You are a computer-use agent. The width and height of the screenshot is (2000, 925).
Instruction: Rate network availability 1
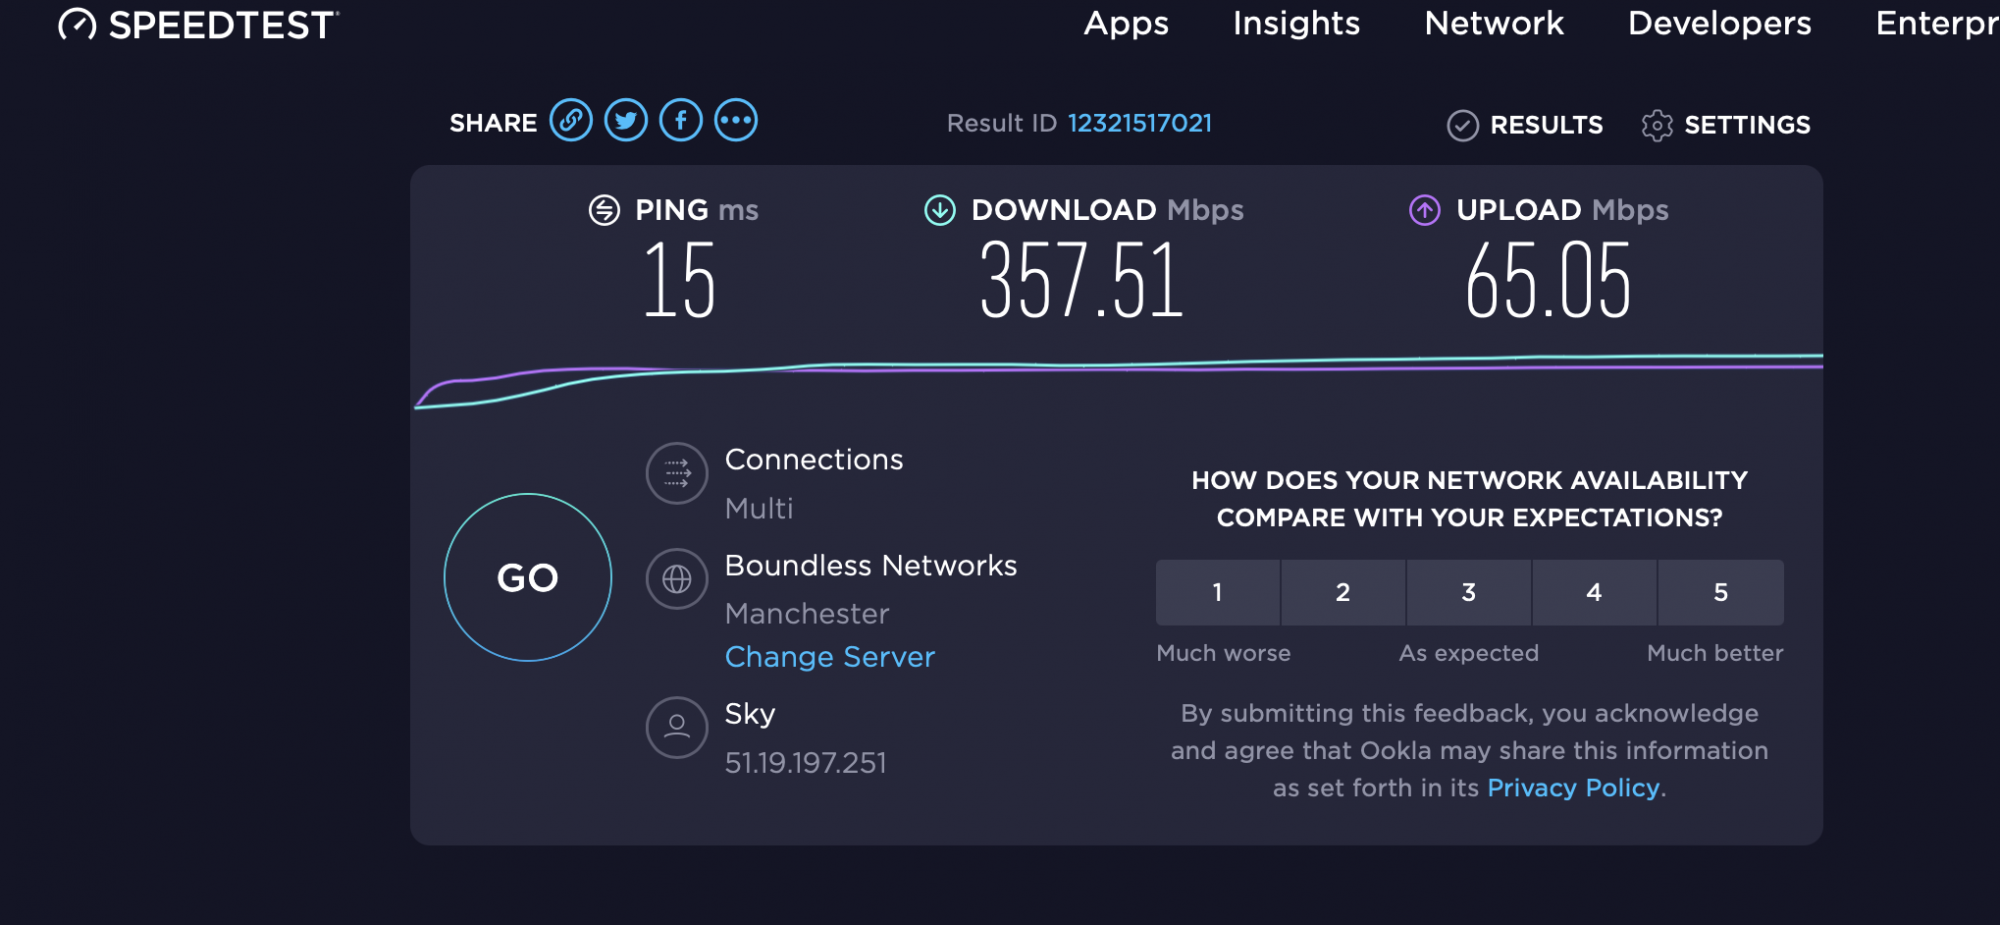coord(1218,592)
